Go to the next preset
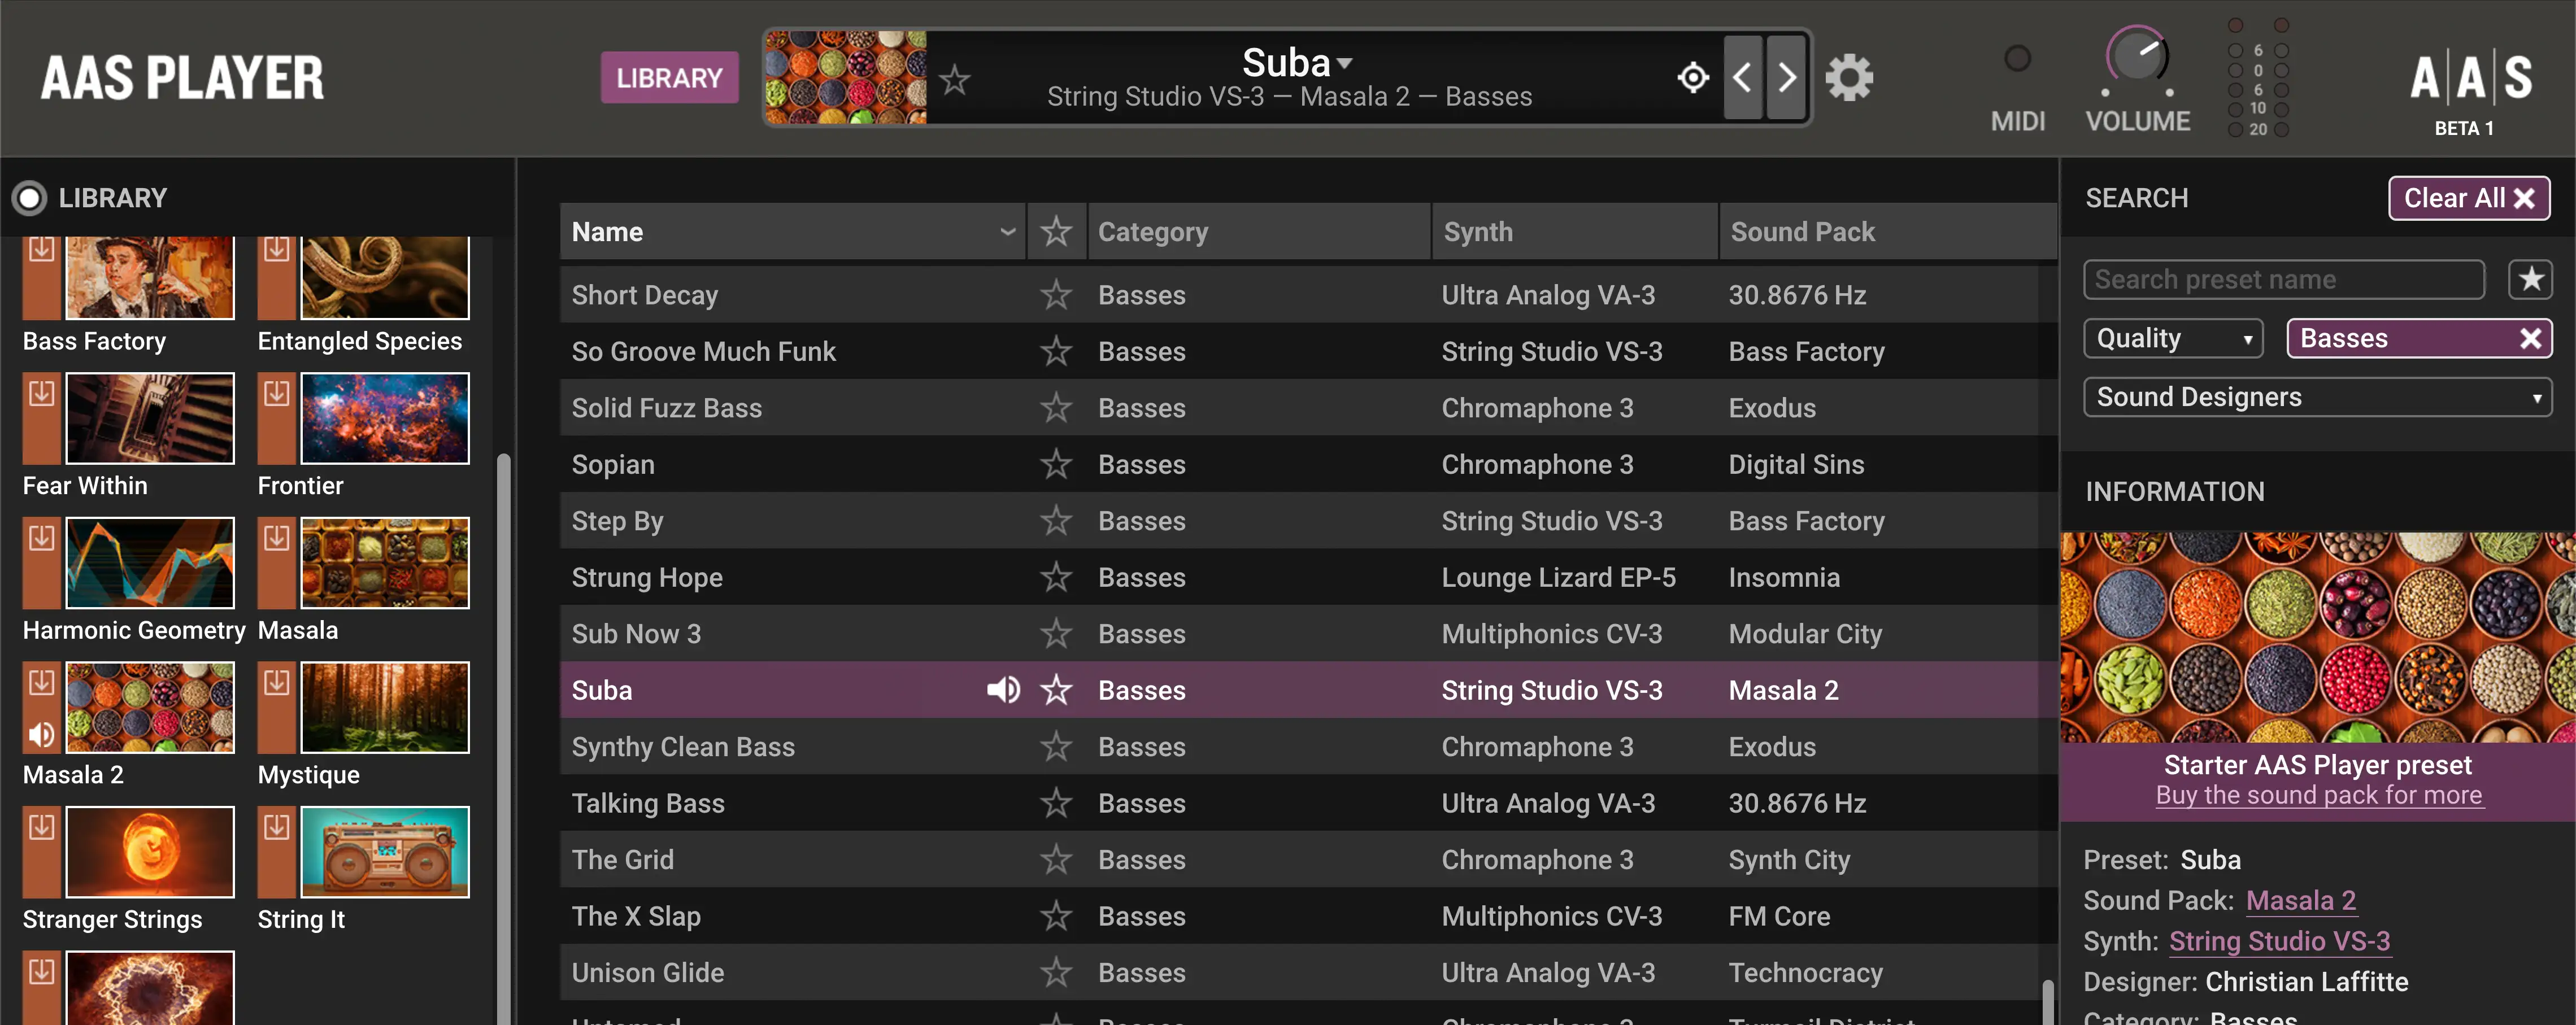Screen dimensions: 2576x1025 [x=1786, y=77]
